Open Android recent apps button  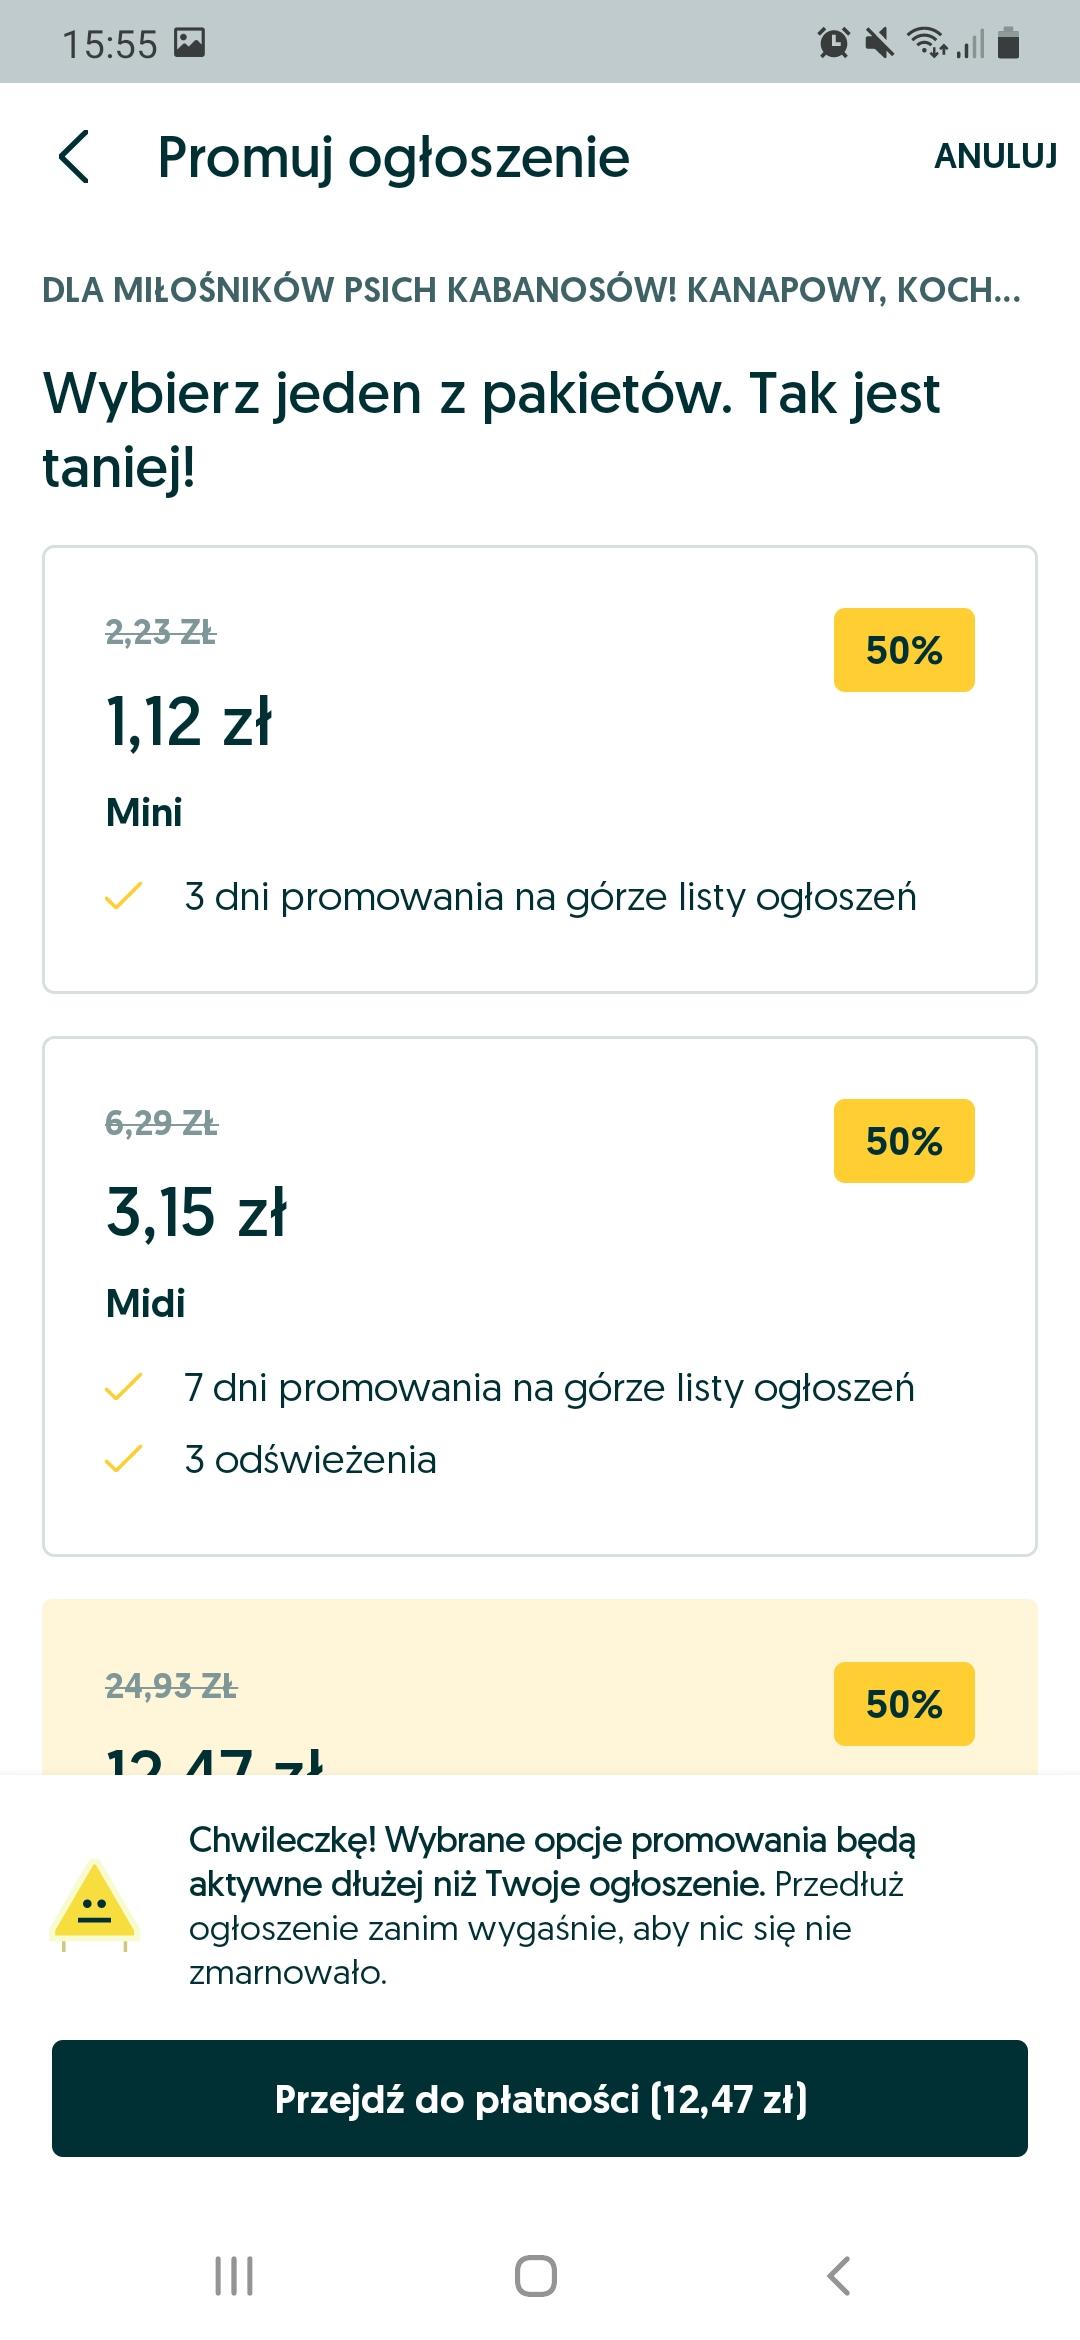coord(234,2276)
